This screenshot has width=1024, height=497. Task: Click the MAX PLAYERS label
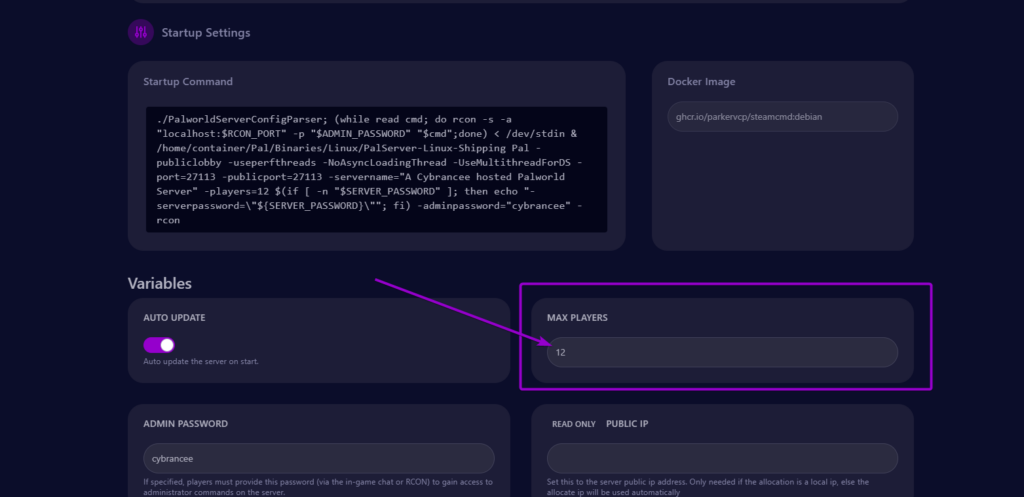coord(577,317)
